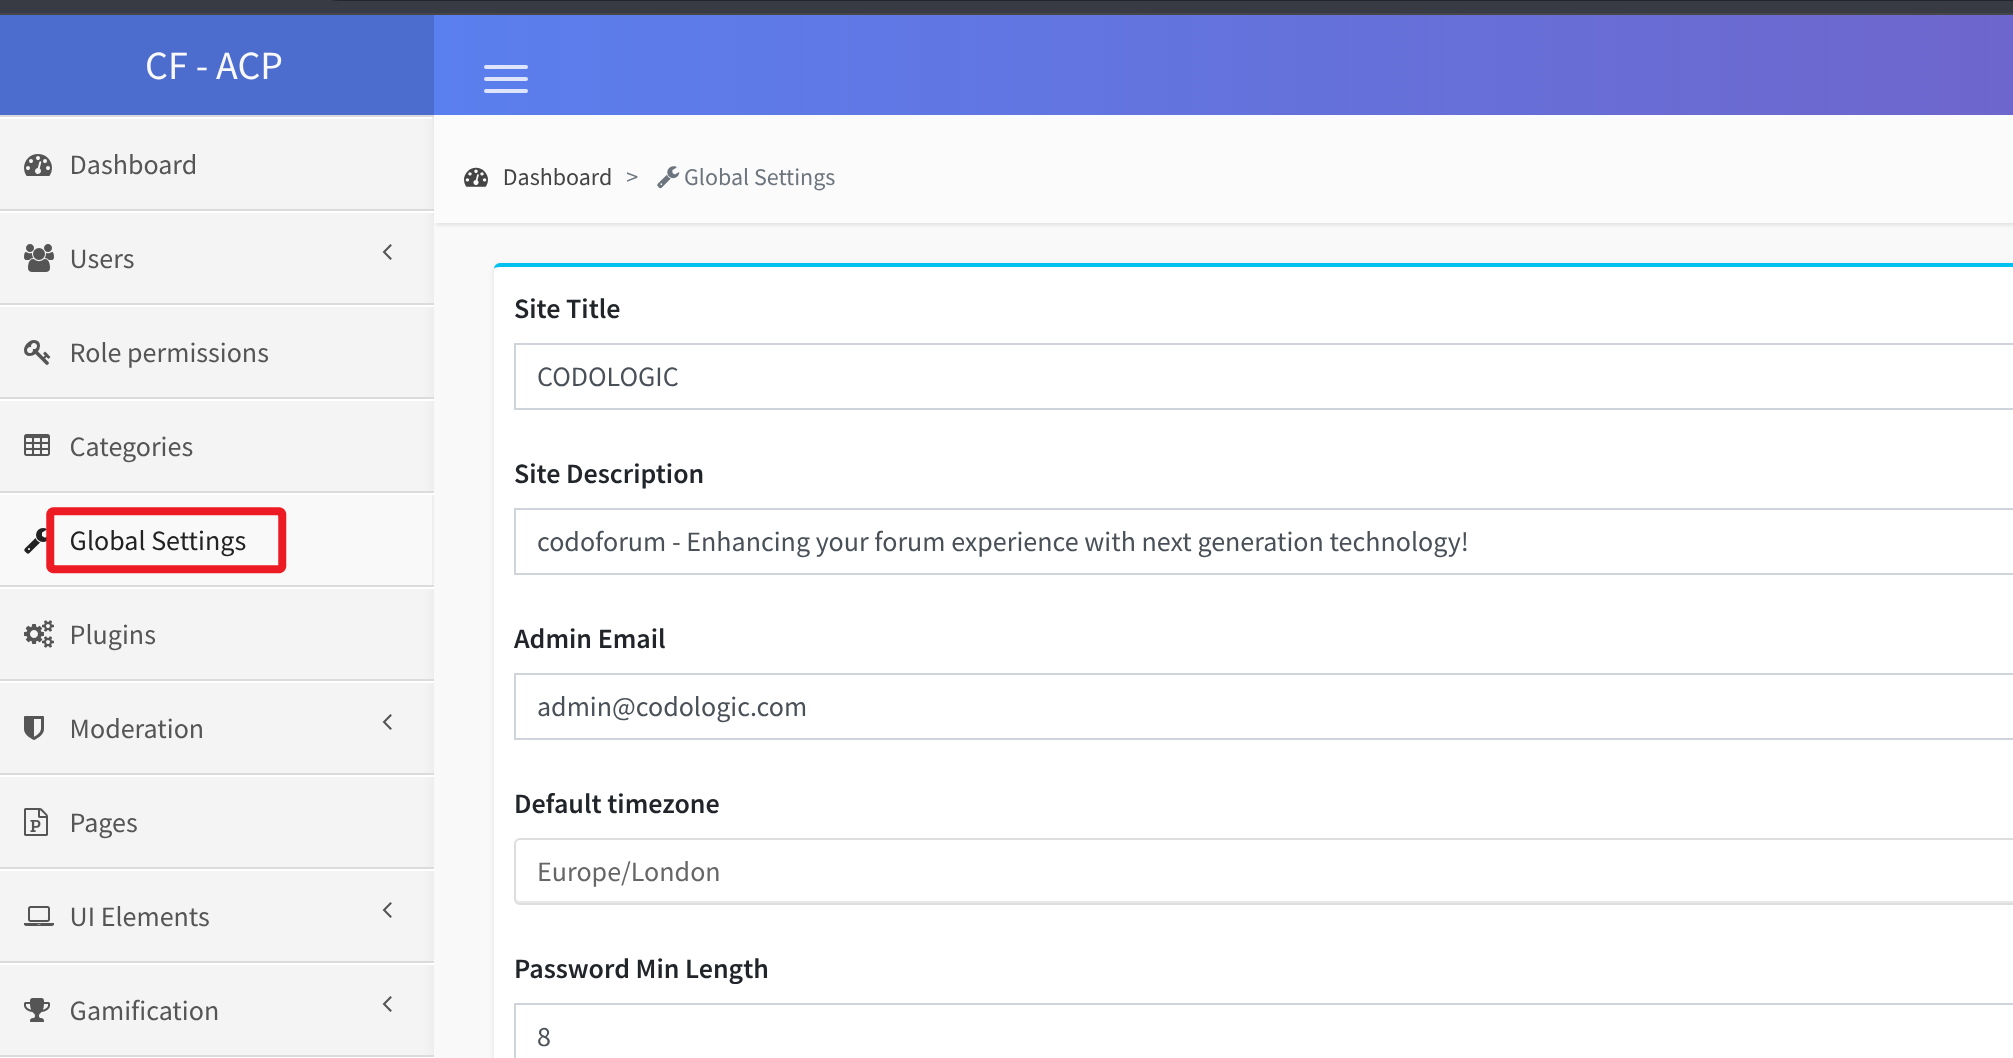Screen dimensions: 2013x1058
Task: Click the Gamification trophy icon
Action: coord(37,1010)
